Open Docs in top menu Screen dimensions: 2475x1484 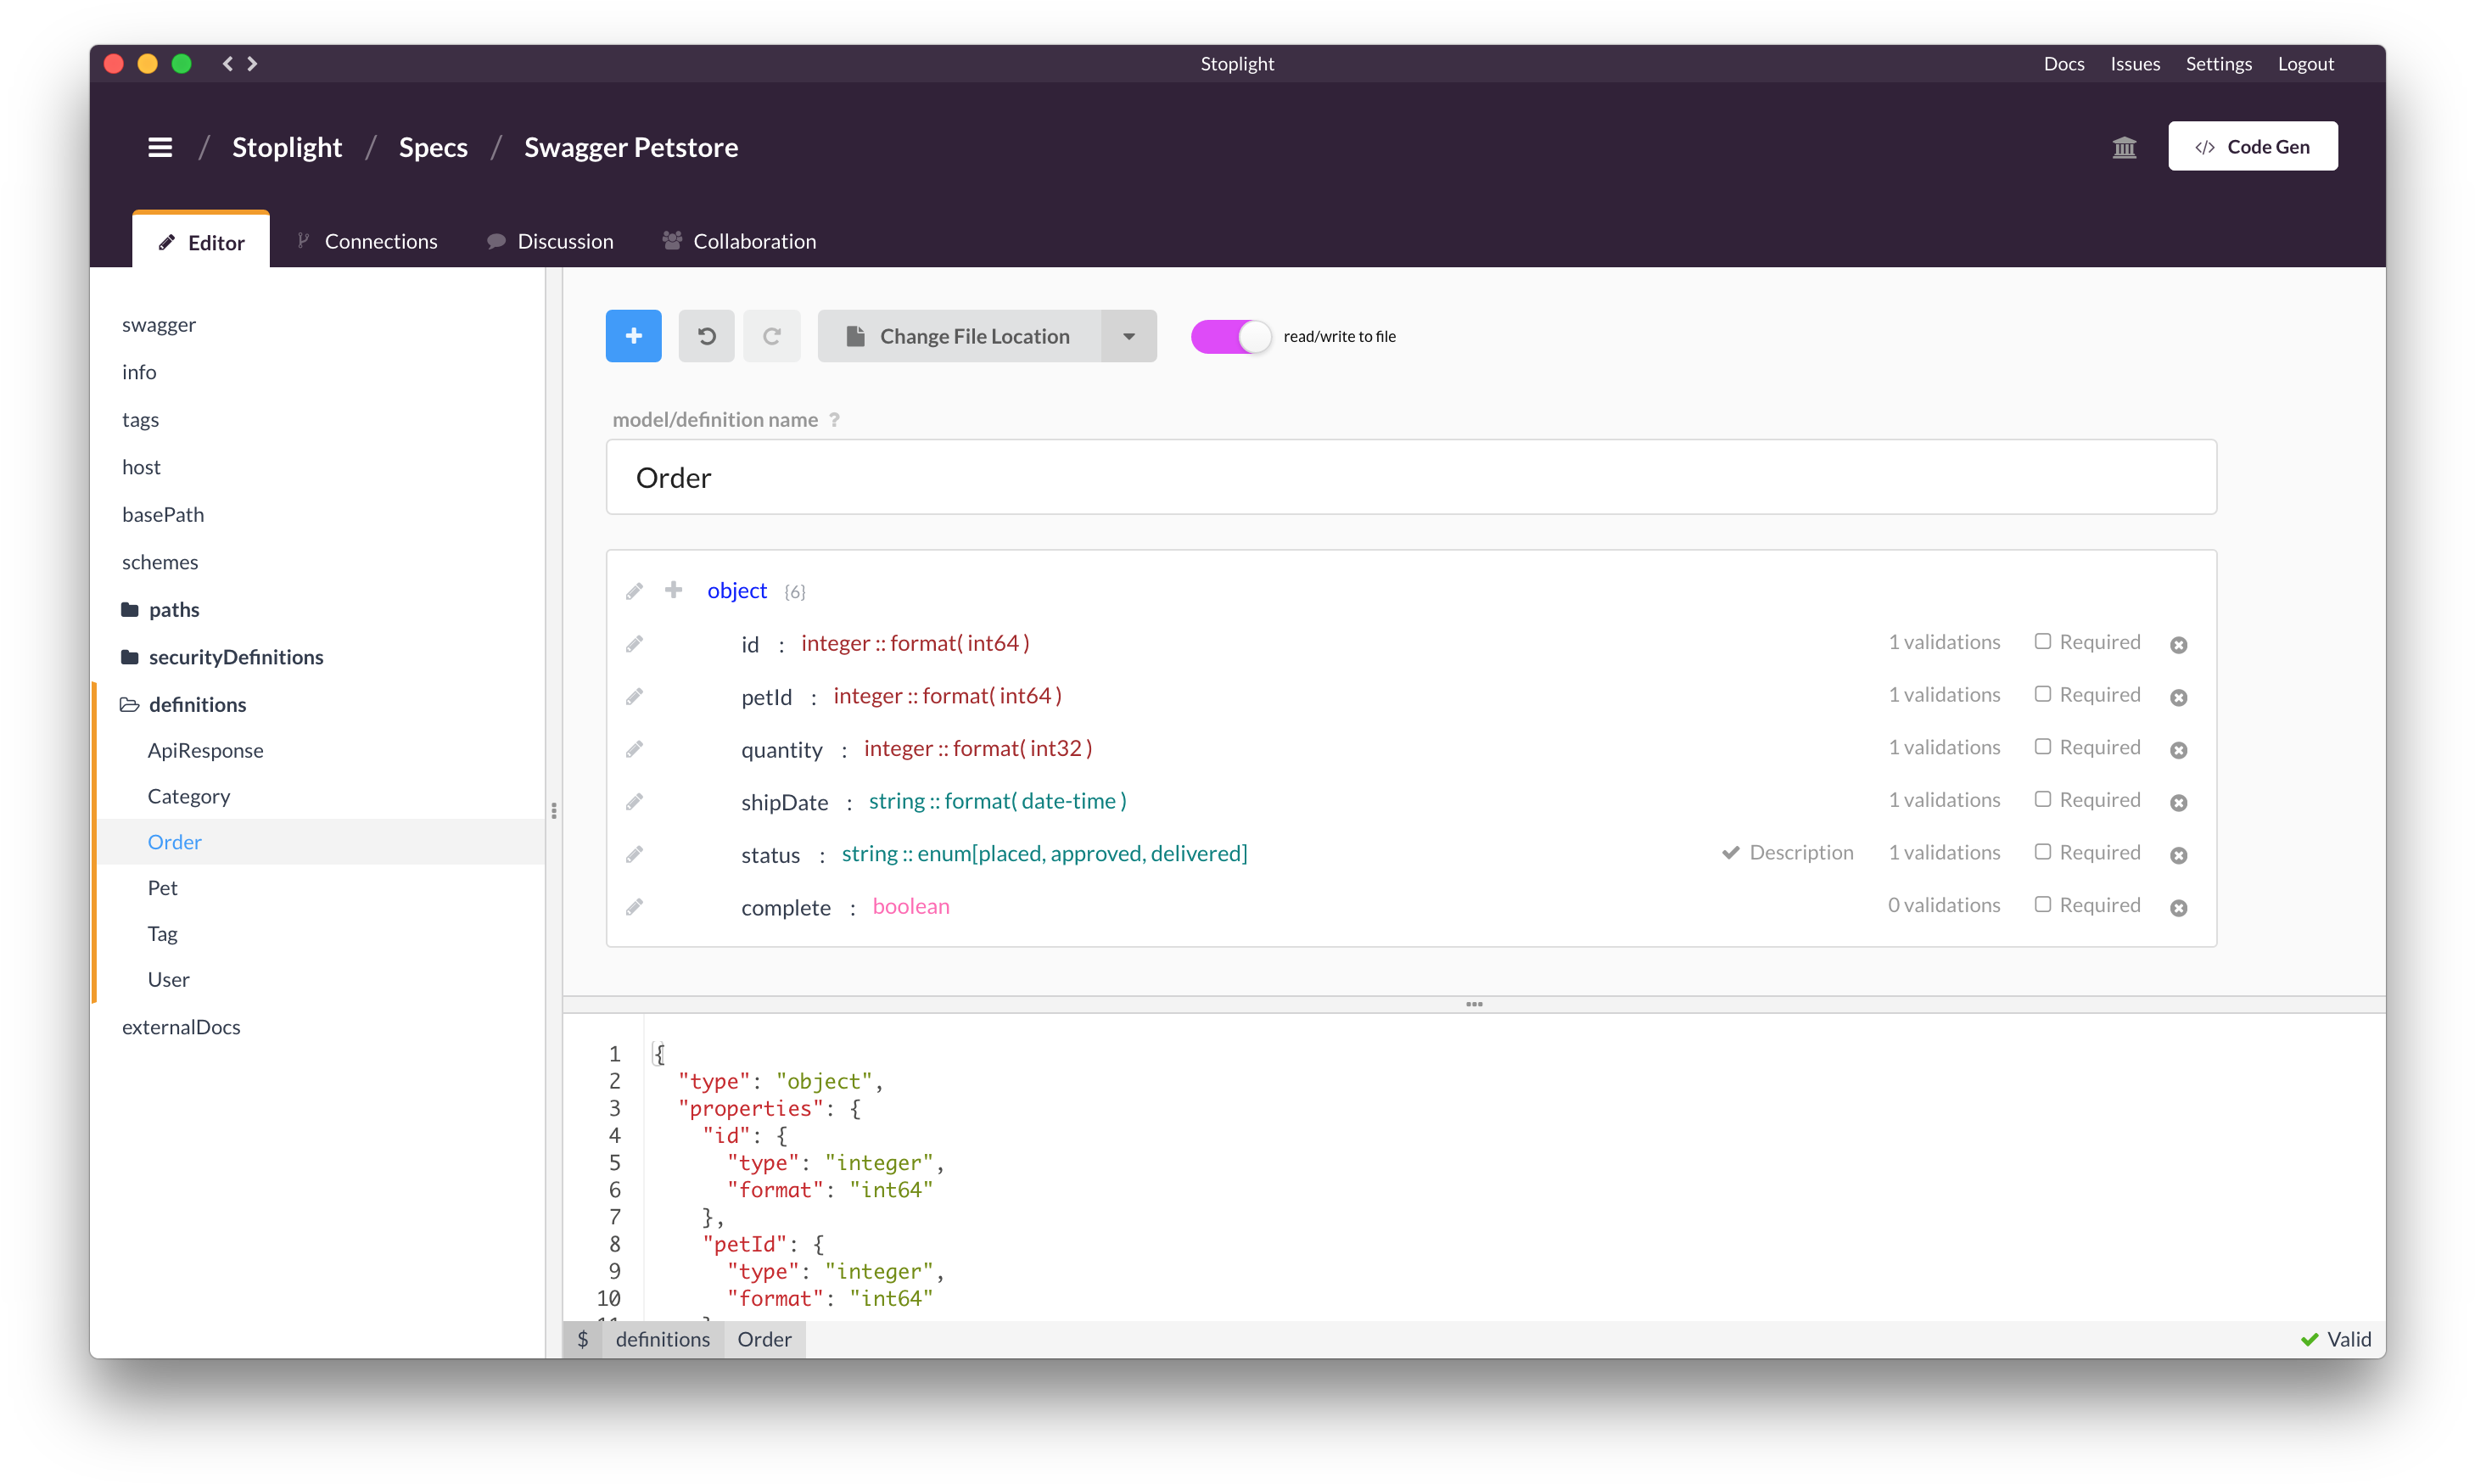click(x=2063, y=63)
